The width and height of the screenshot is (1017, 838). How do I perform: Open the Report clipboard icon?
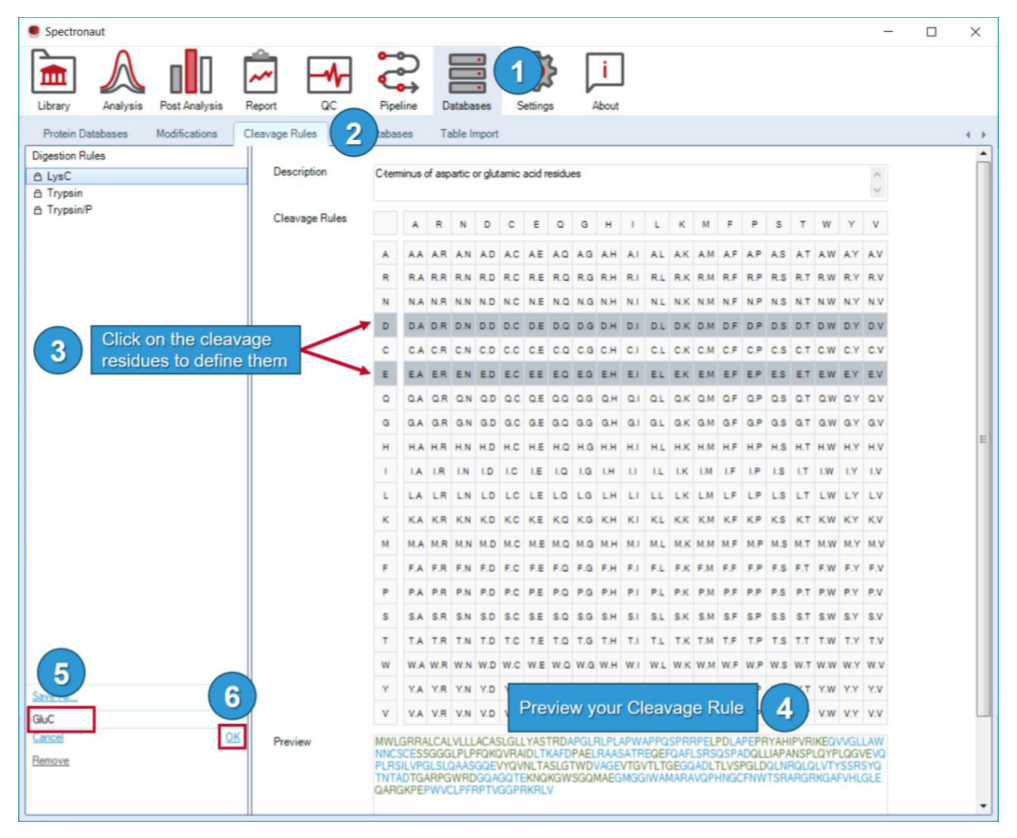coord(261,80)
